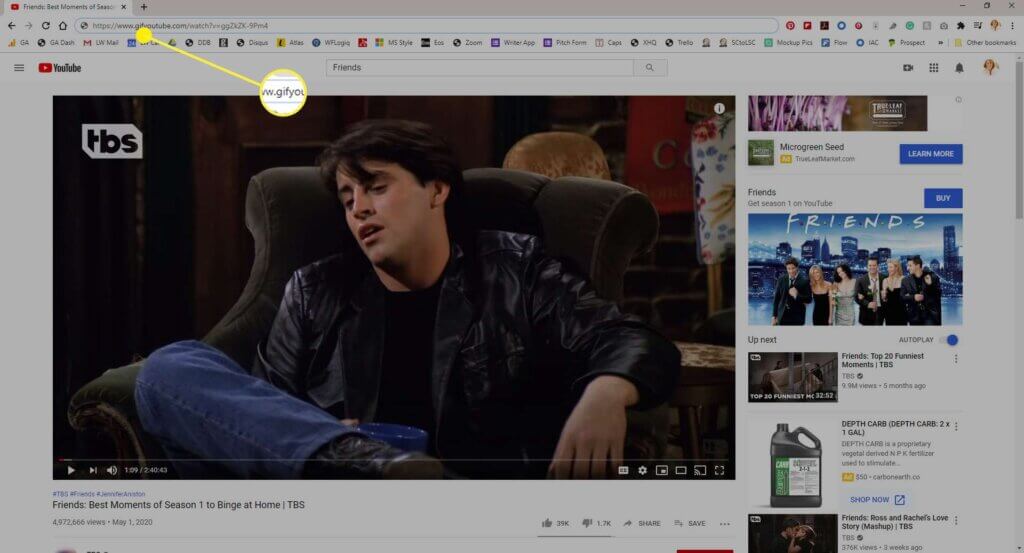This screenshot has height=553, width=1024.
Task: Enable miniplayer icon in player controls
Action: (x=662, y=470)
